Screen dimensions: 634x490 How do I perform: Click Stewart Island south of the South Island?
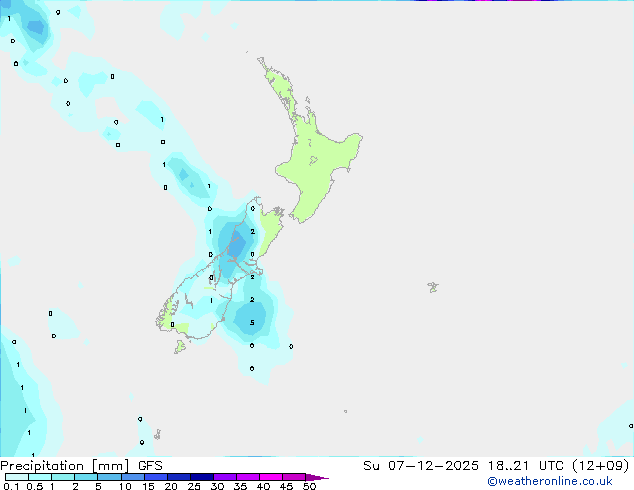(x=180, y=346)
